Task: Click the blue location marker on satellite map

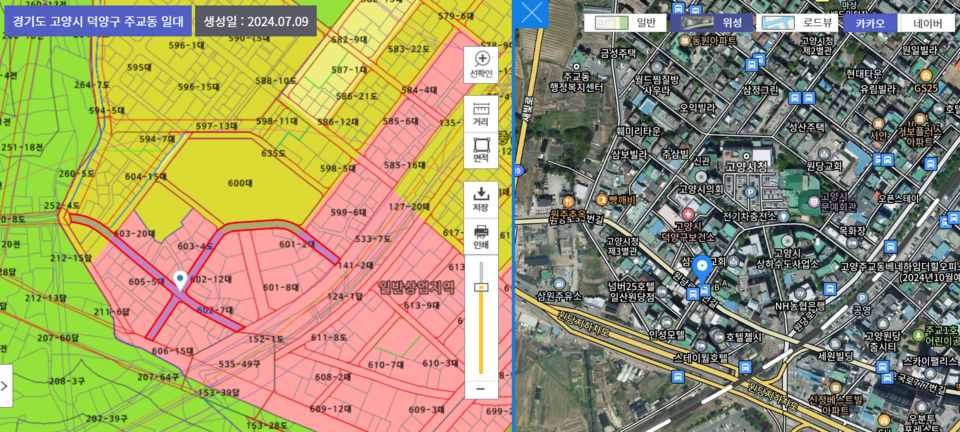Action: tap(702, 268)
